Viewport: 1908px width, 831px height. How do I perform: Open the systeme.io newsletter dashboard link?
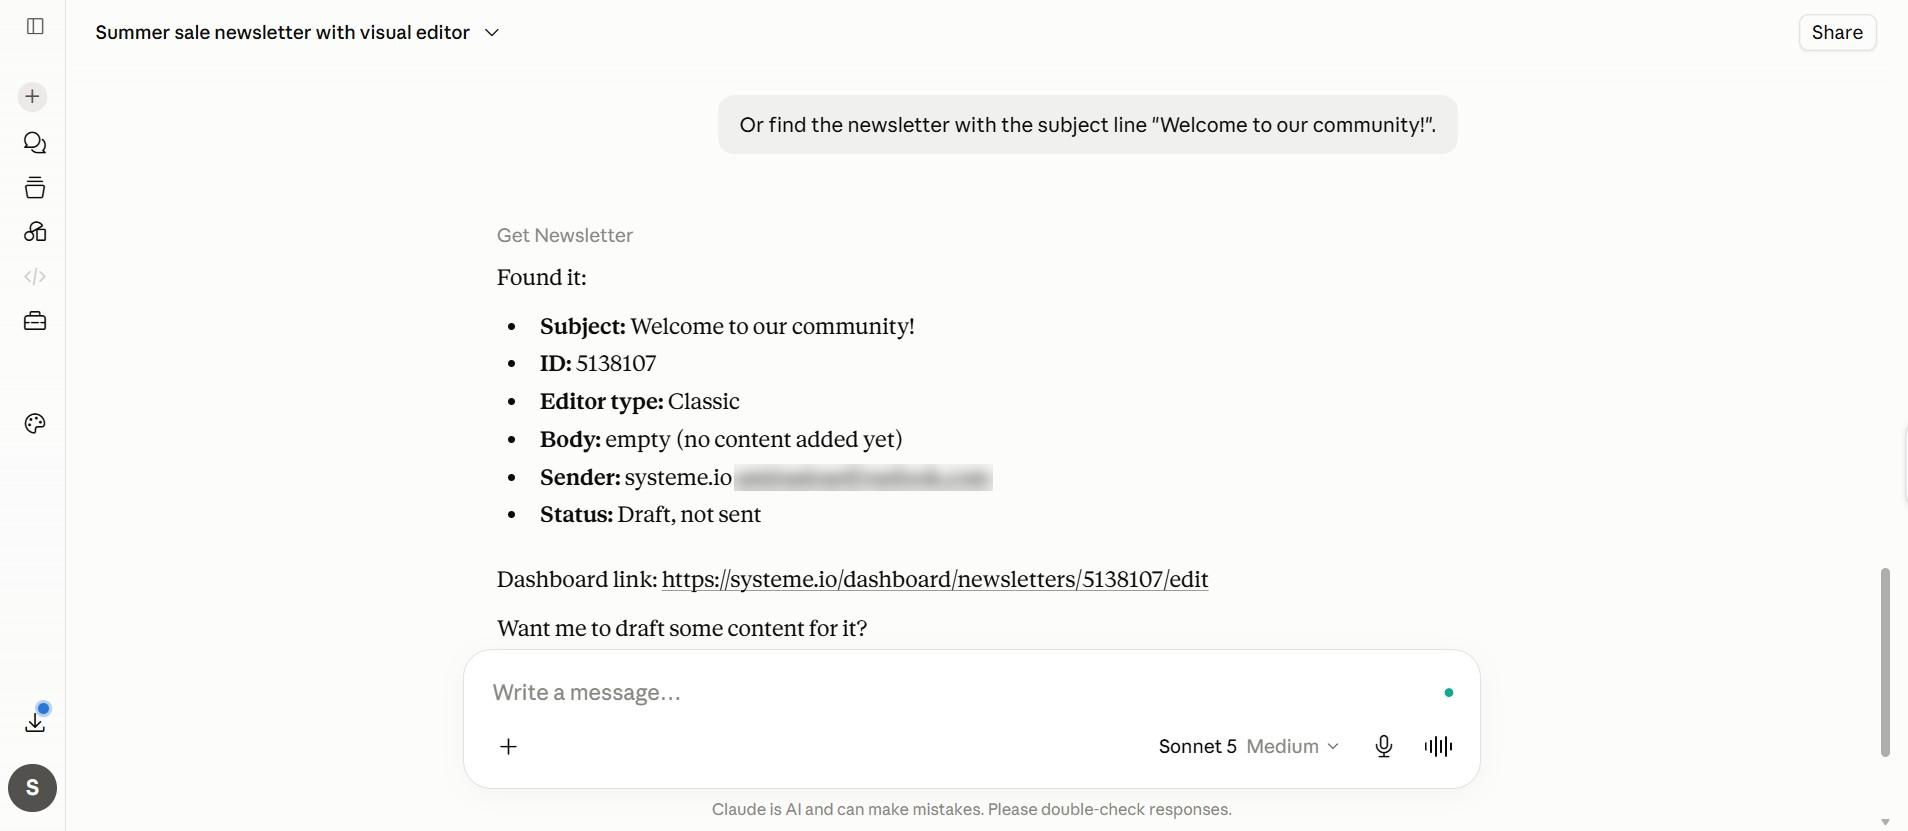tap(935, 580)
